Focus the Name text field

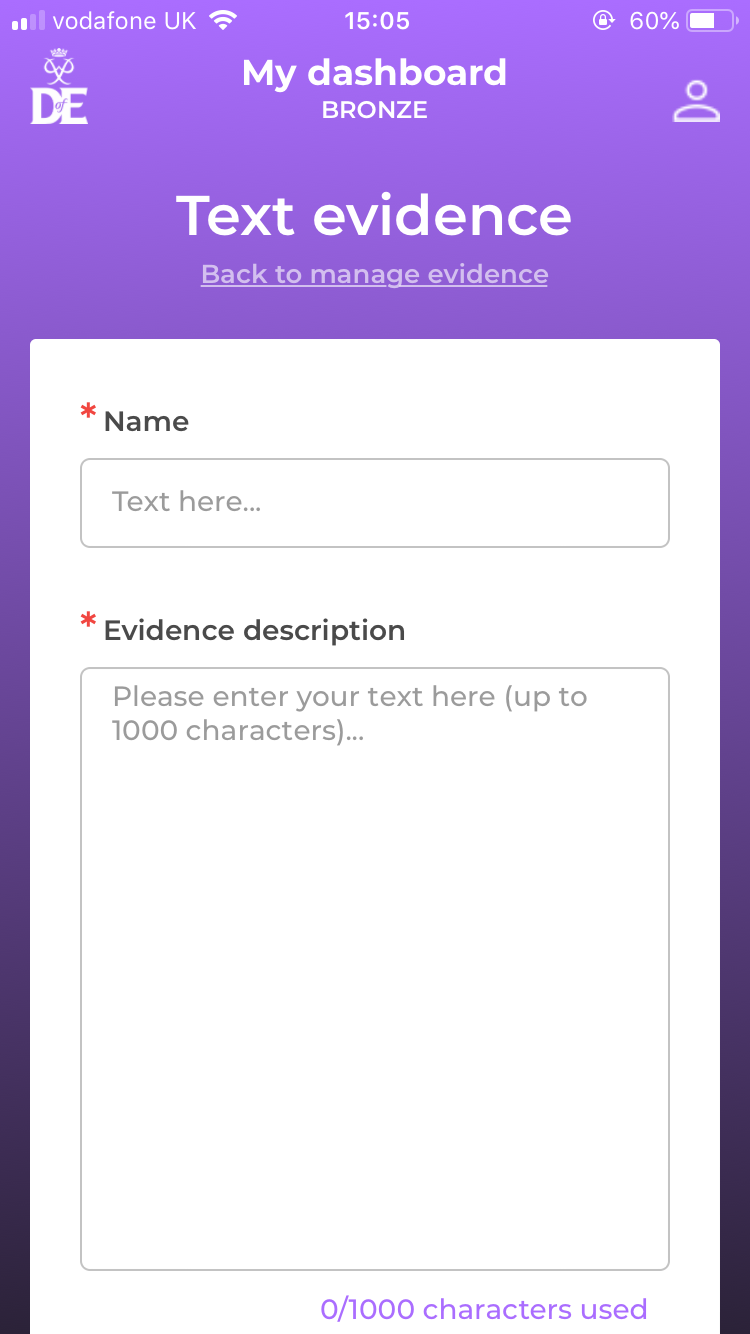[x=375, y=503]
